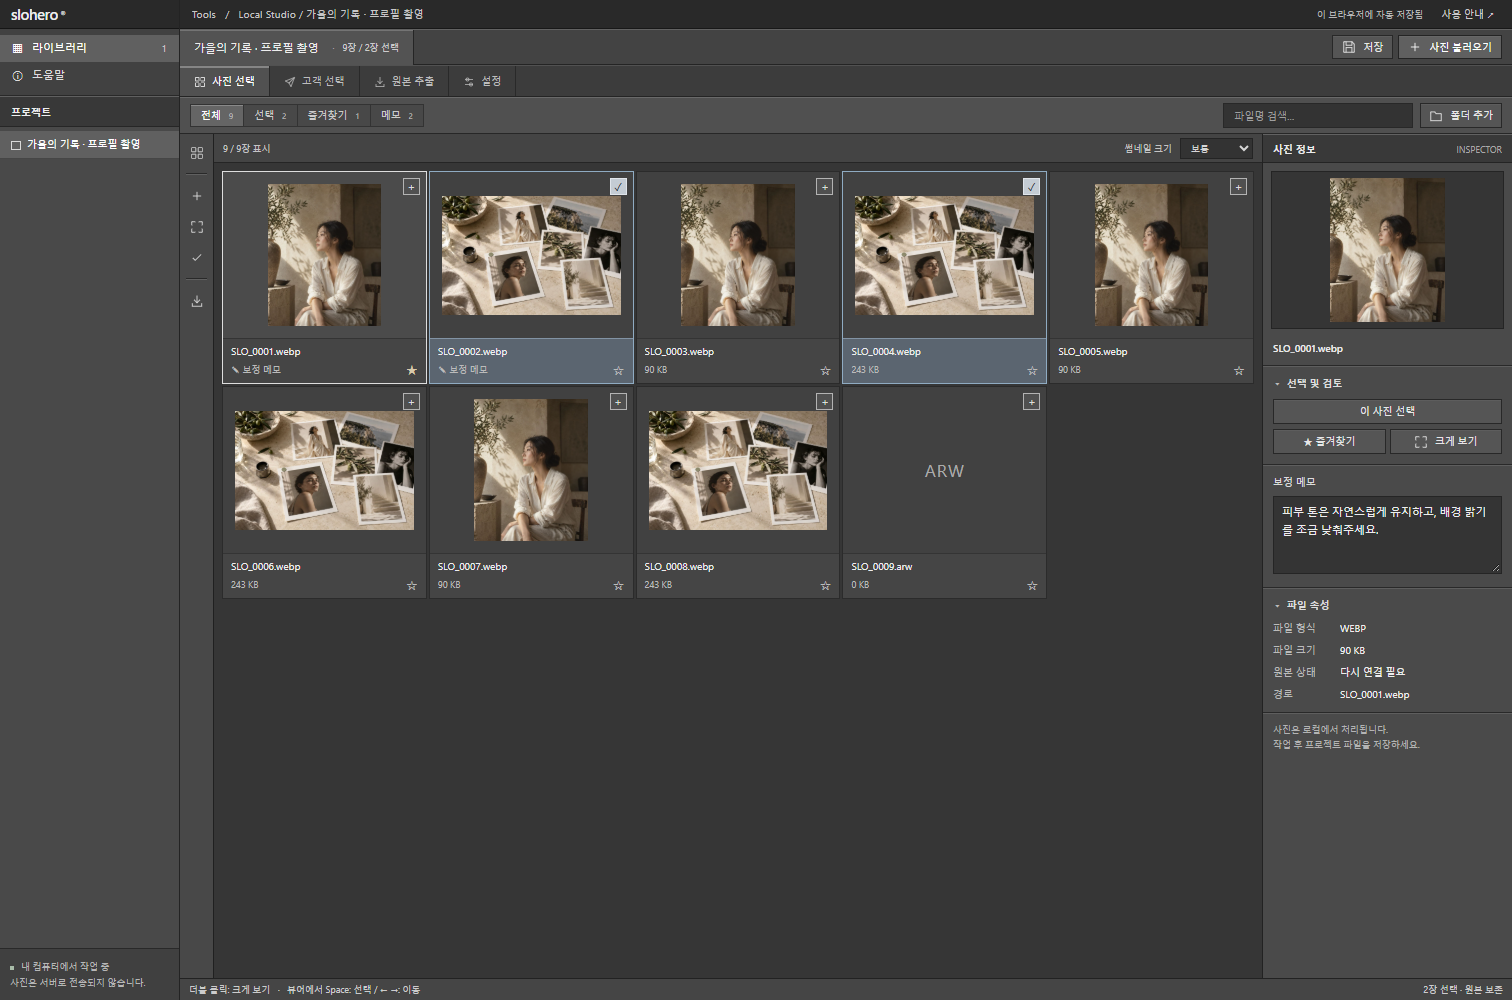Viewport: 1512px width, 1000px height.
Task: Collapse the 파일 속성 section
Action: tap(1301, 605)
